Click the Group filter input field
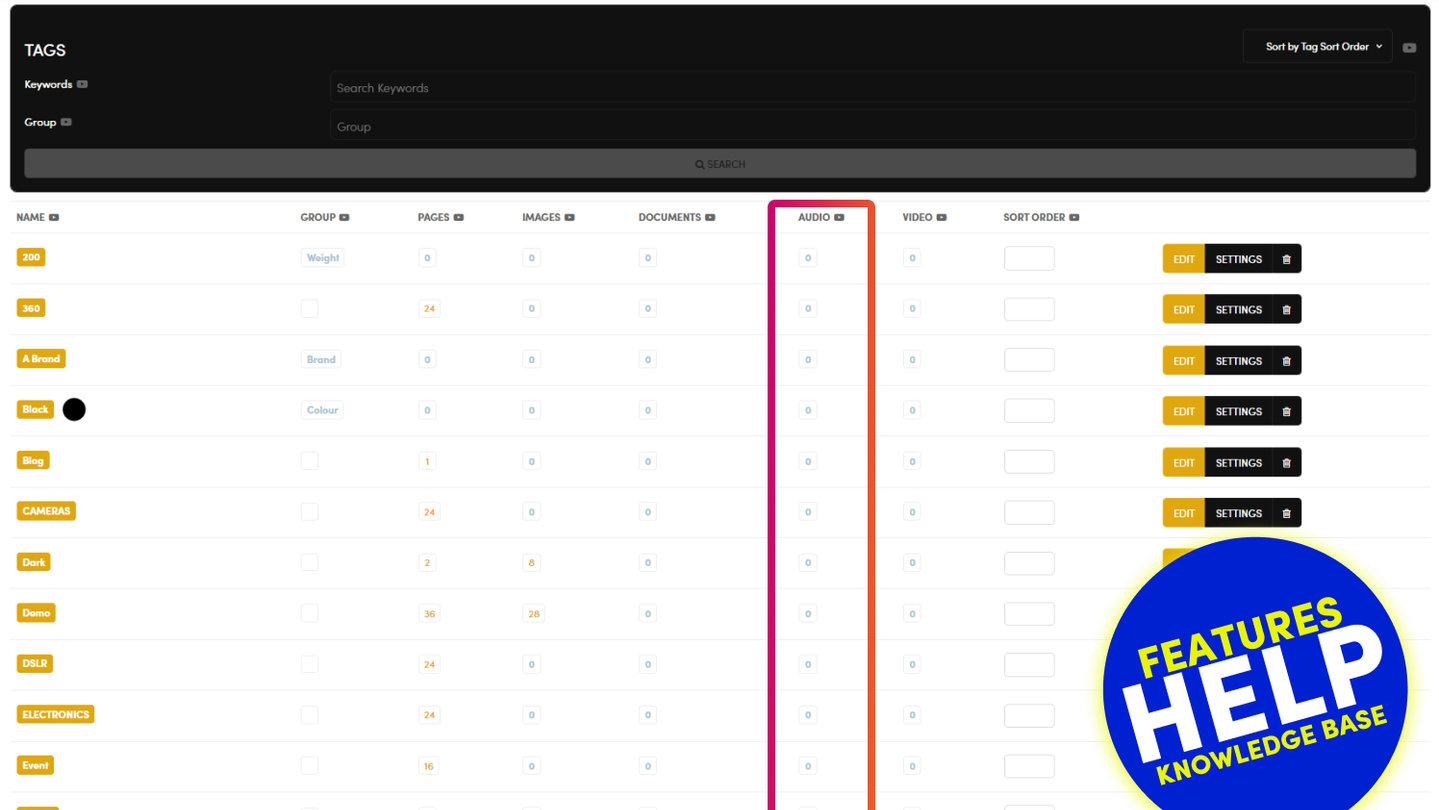This screenshot has height=810, width=1439. click(872, 127)
